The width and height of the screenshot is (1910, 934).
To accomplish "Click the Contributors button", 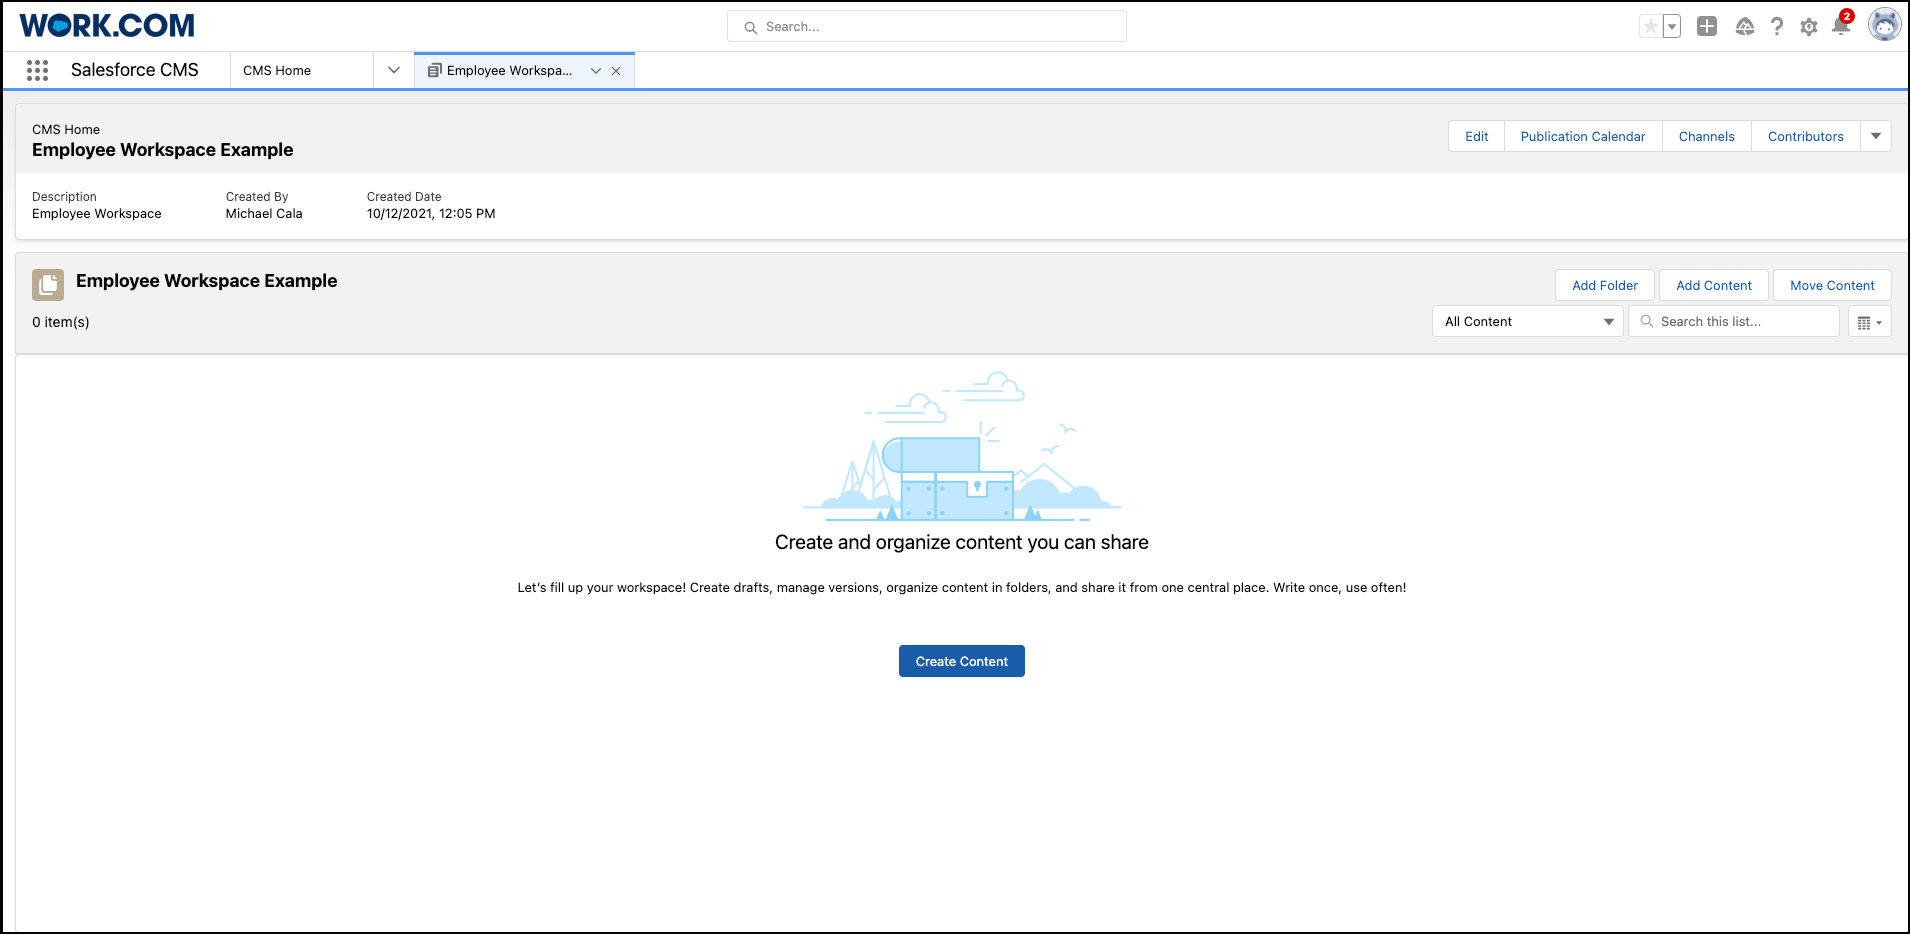I will pos(1806,136).
